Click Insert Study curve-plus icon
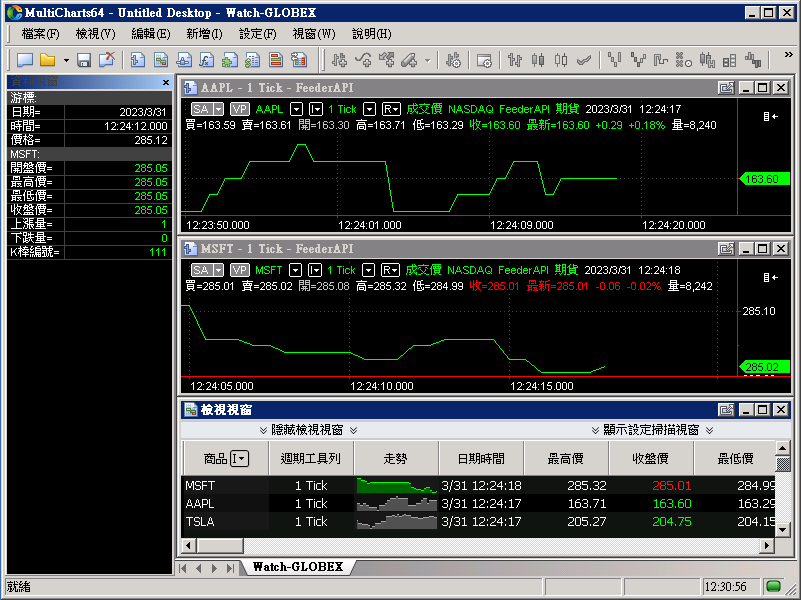This screenshot has height=600, width=801. click(x=363, y=60)
